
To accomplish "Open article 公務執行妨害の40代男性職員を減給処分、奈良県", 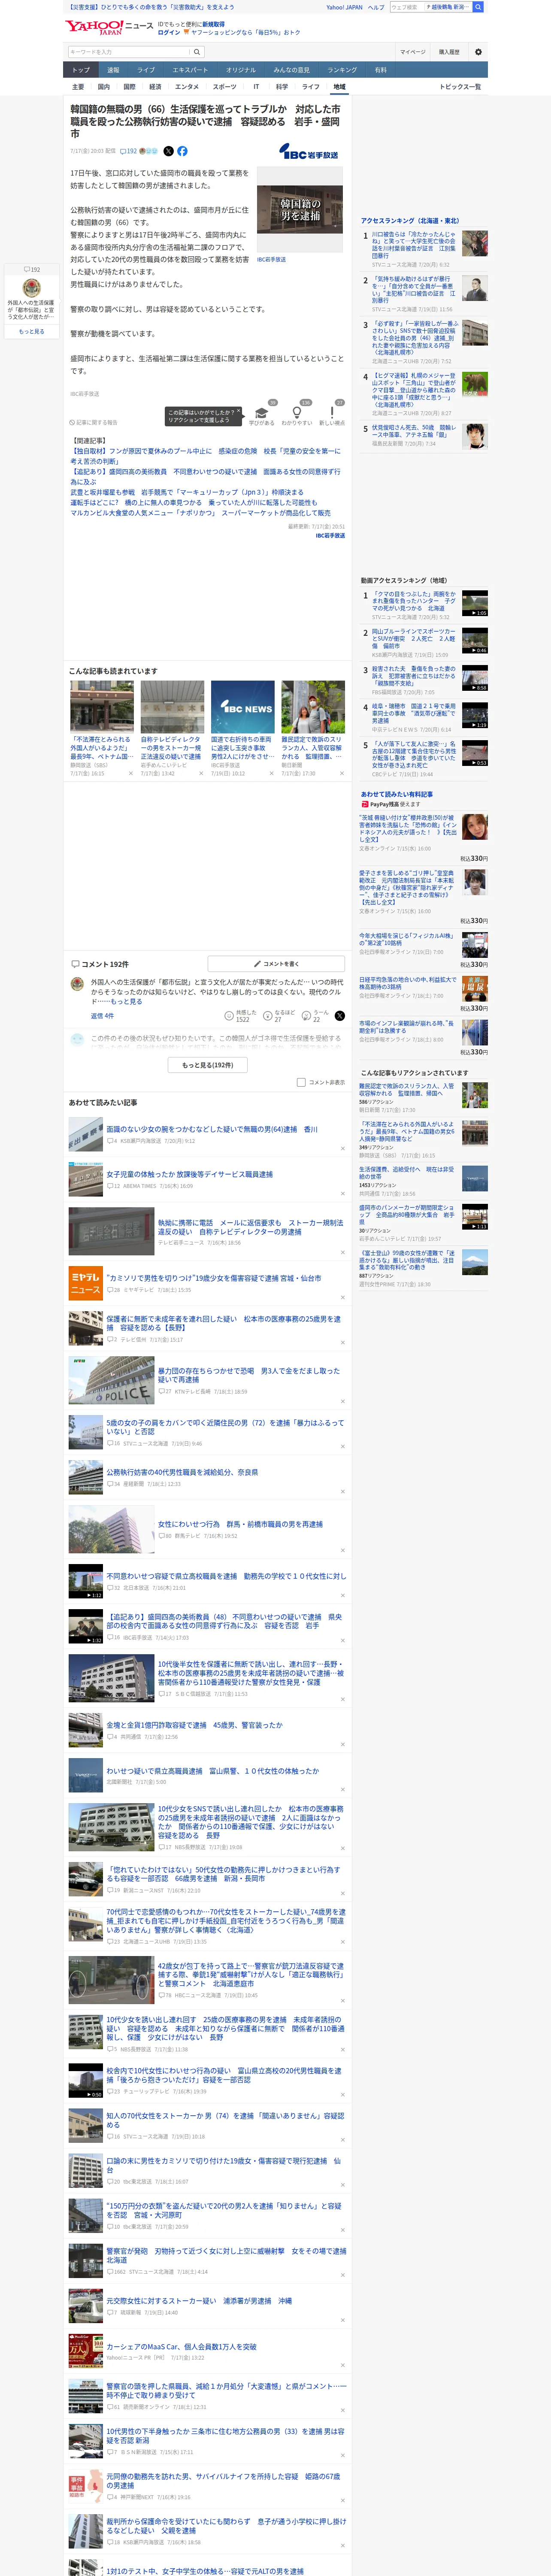I will tap(182, 1472).
